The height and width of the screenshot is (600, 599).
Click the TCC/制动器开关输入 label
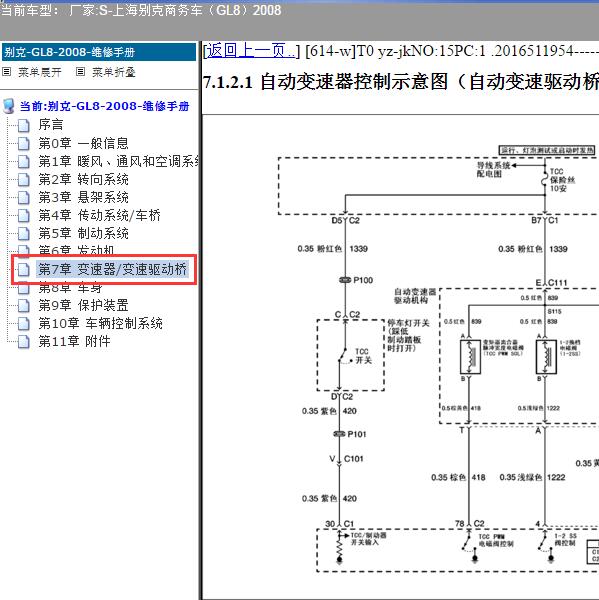tap(368, 539)
